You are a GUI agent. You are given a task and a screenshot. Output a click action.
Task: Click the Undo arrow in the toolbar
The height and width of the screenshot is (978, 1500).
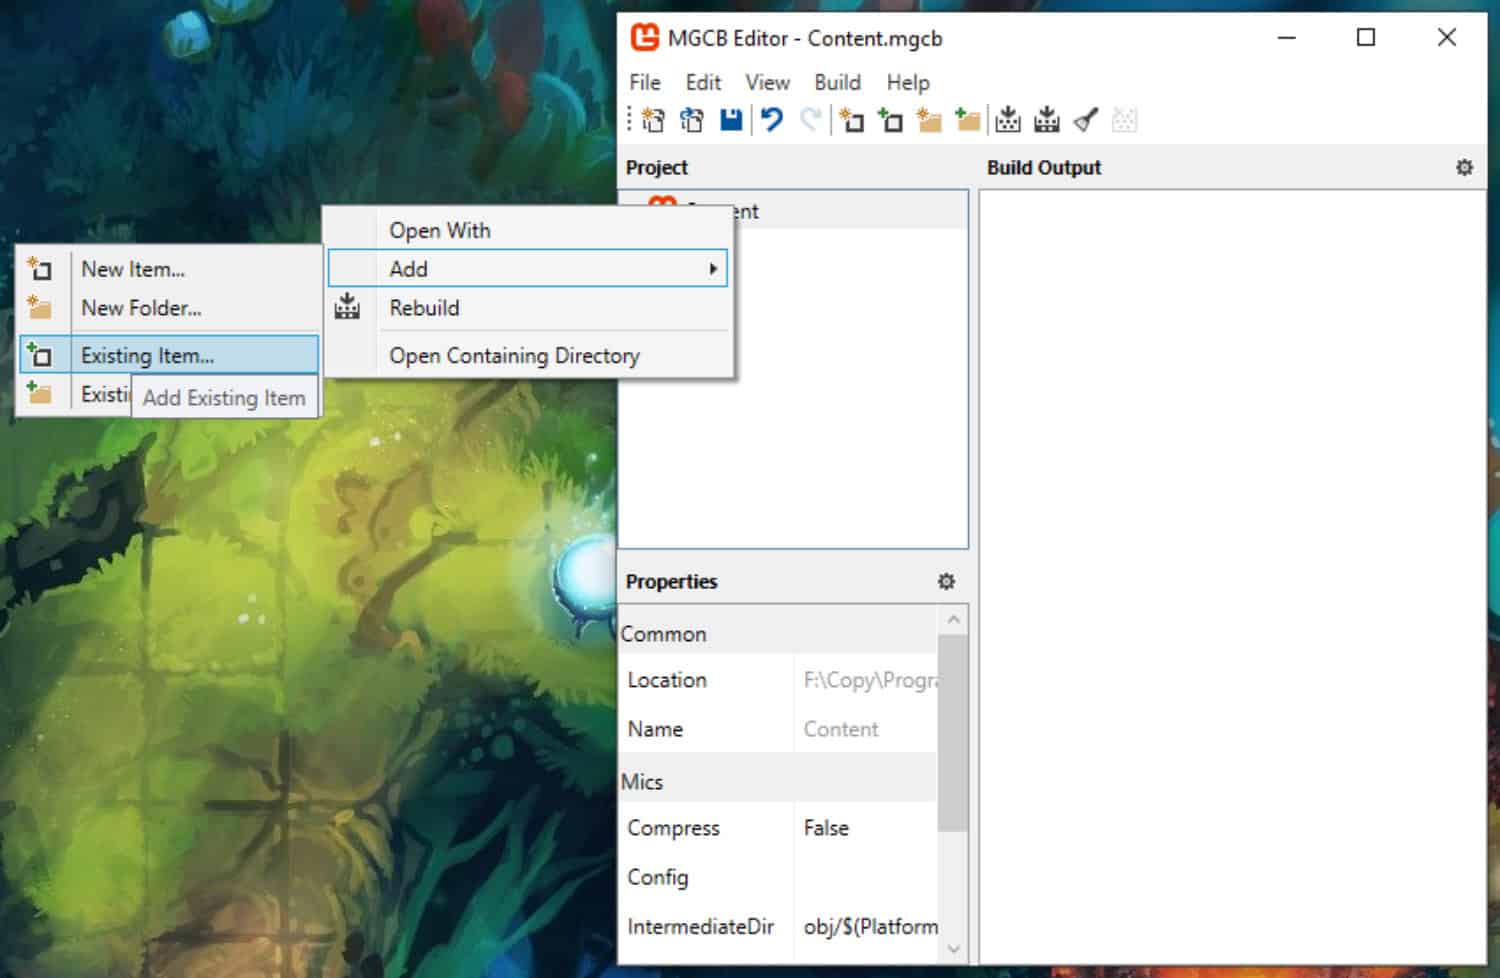tap(771, 120)
